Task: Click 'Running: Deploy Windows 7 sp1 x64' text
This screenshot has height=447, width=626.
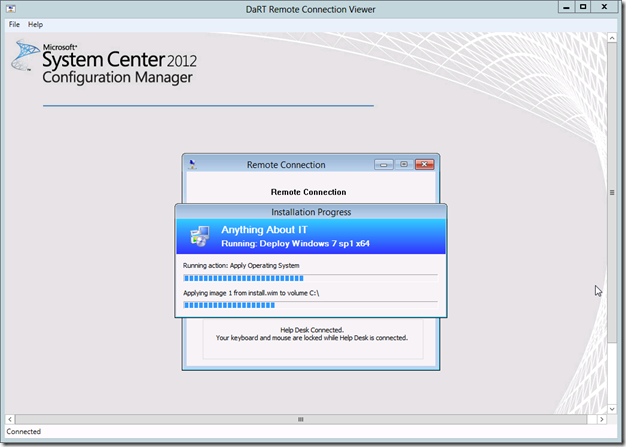Action: click(x=295, y=243)
